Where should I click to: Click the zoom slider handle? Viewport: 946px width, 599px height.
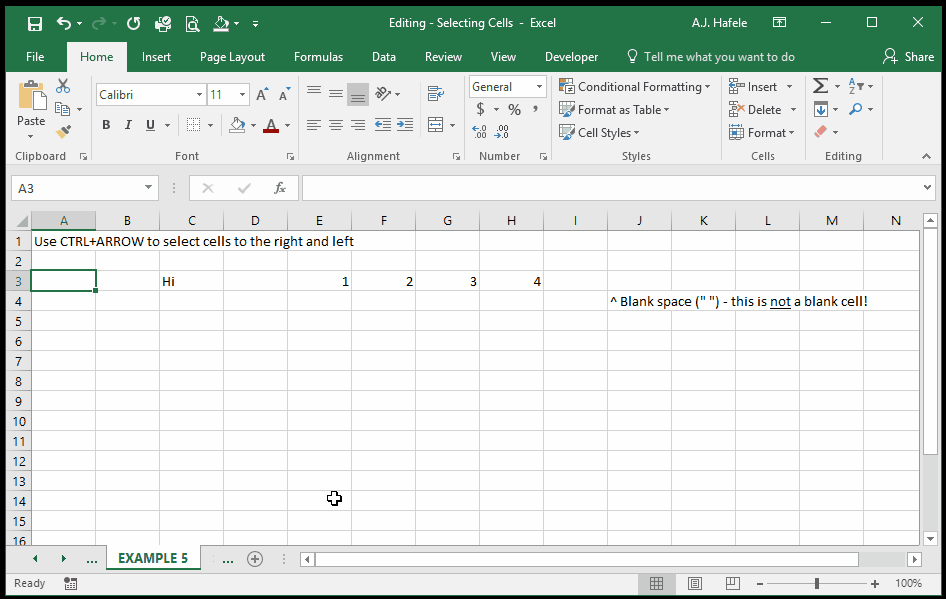[816, 583]
